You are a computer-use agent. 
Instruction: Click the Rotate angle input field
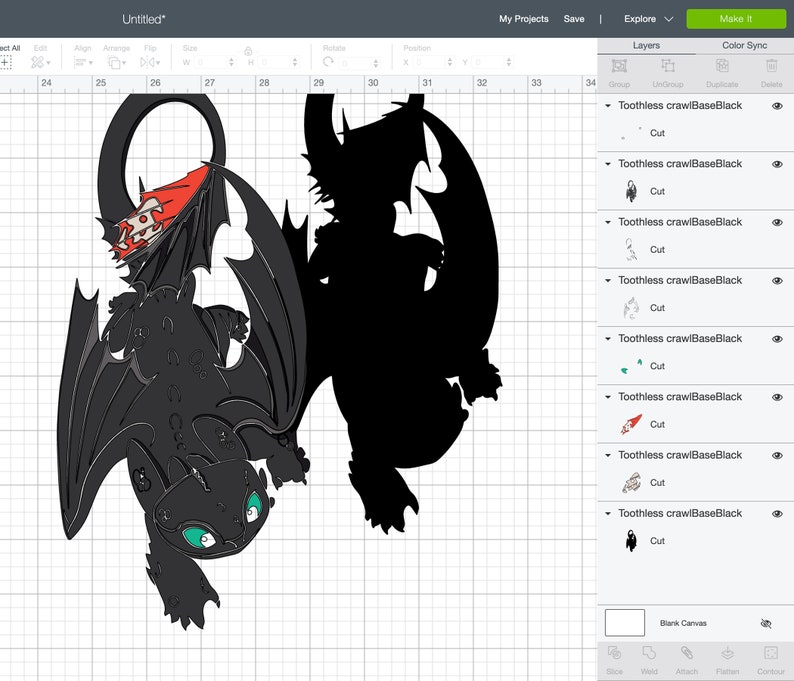pos(355,62)
